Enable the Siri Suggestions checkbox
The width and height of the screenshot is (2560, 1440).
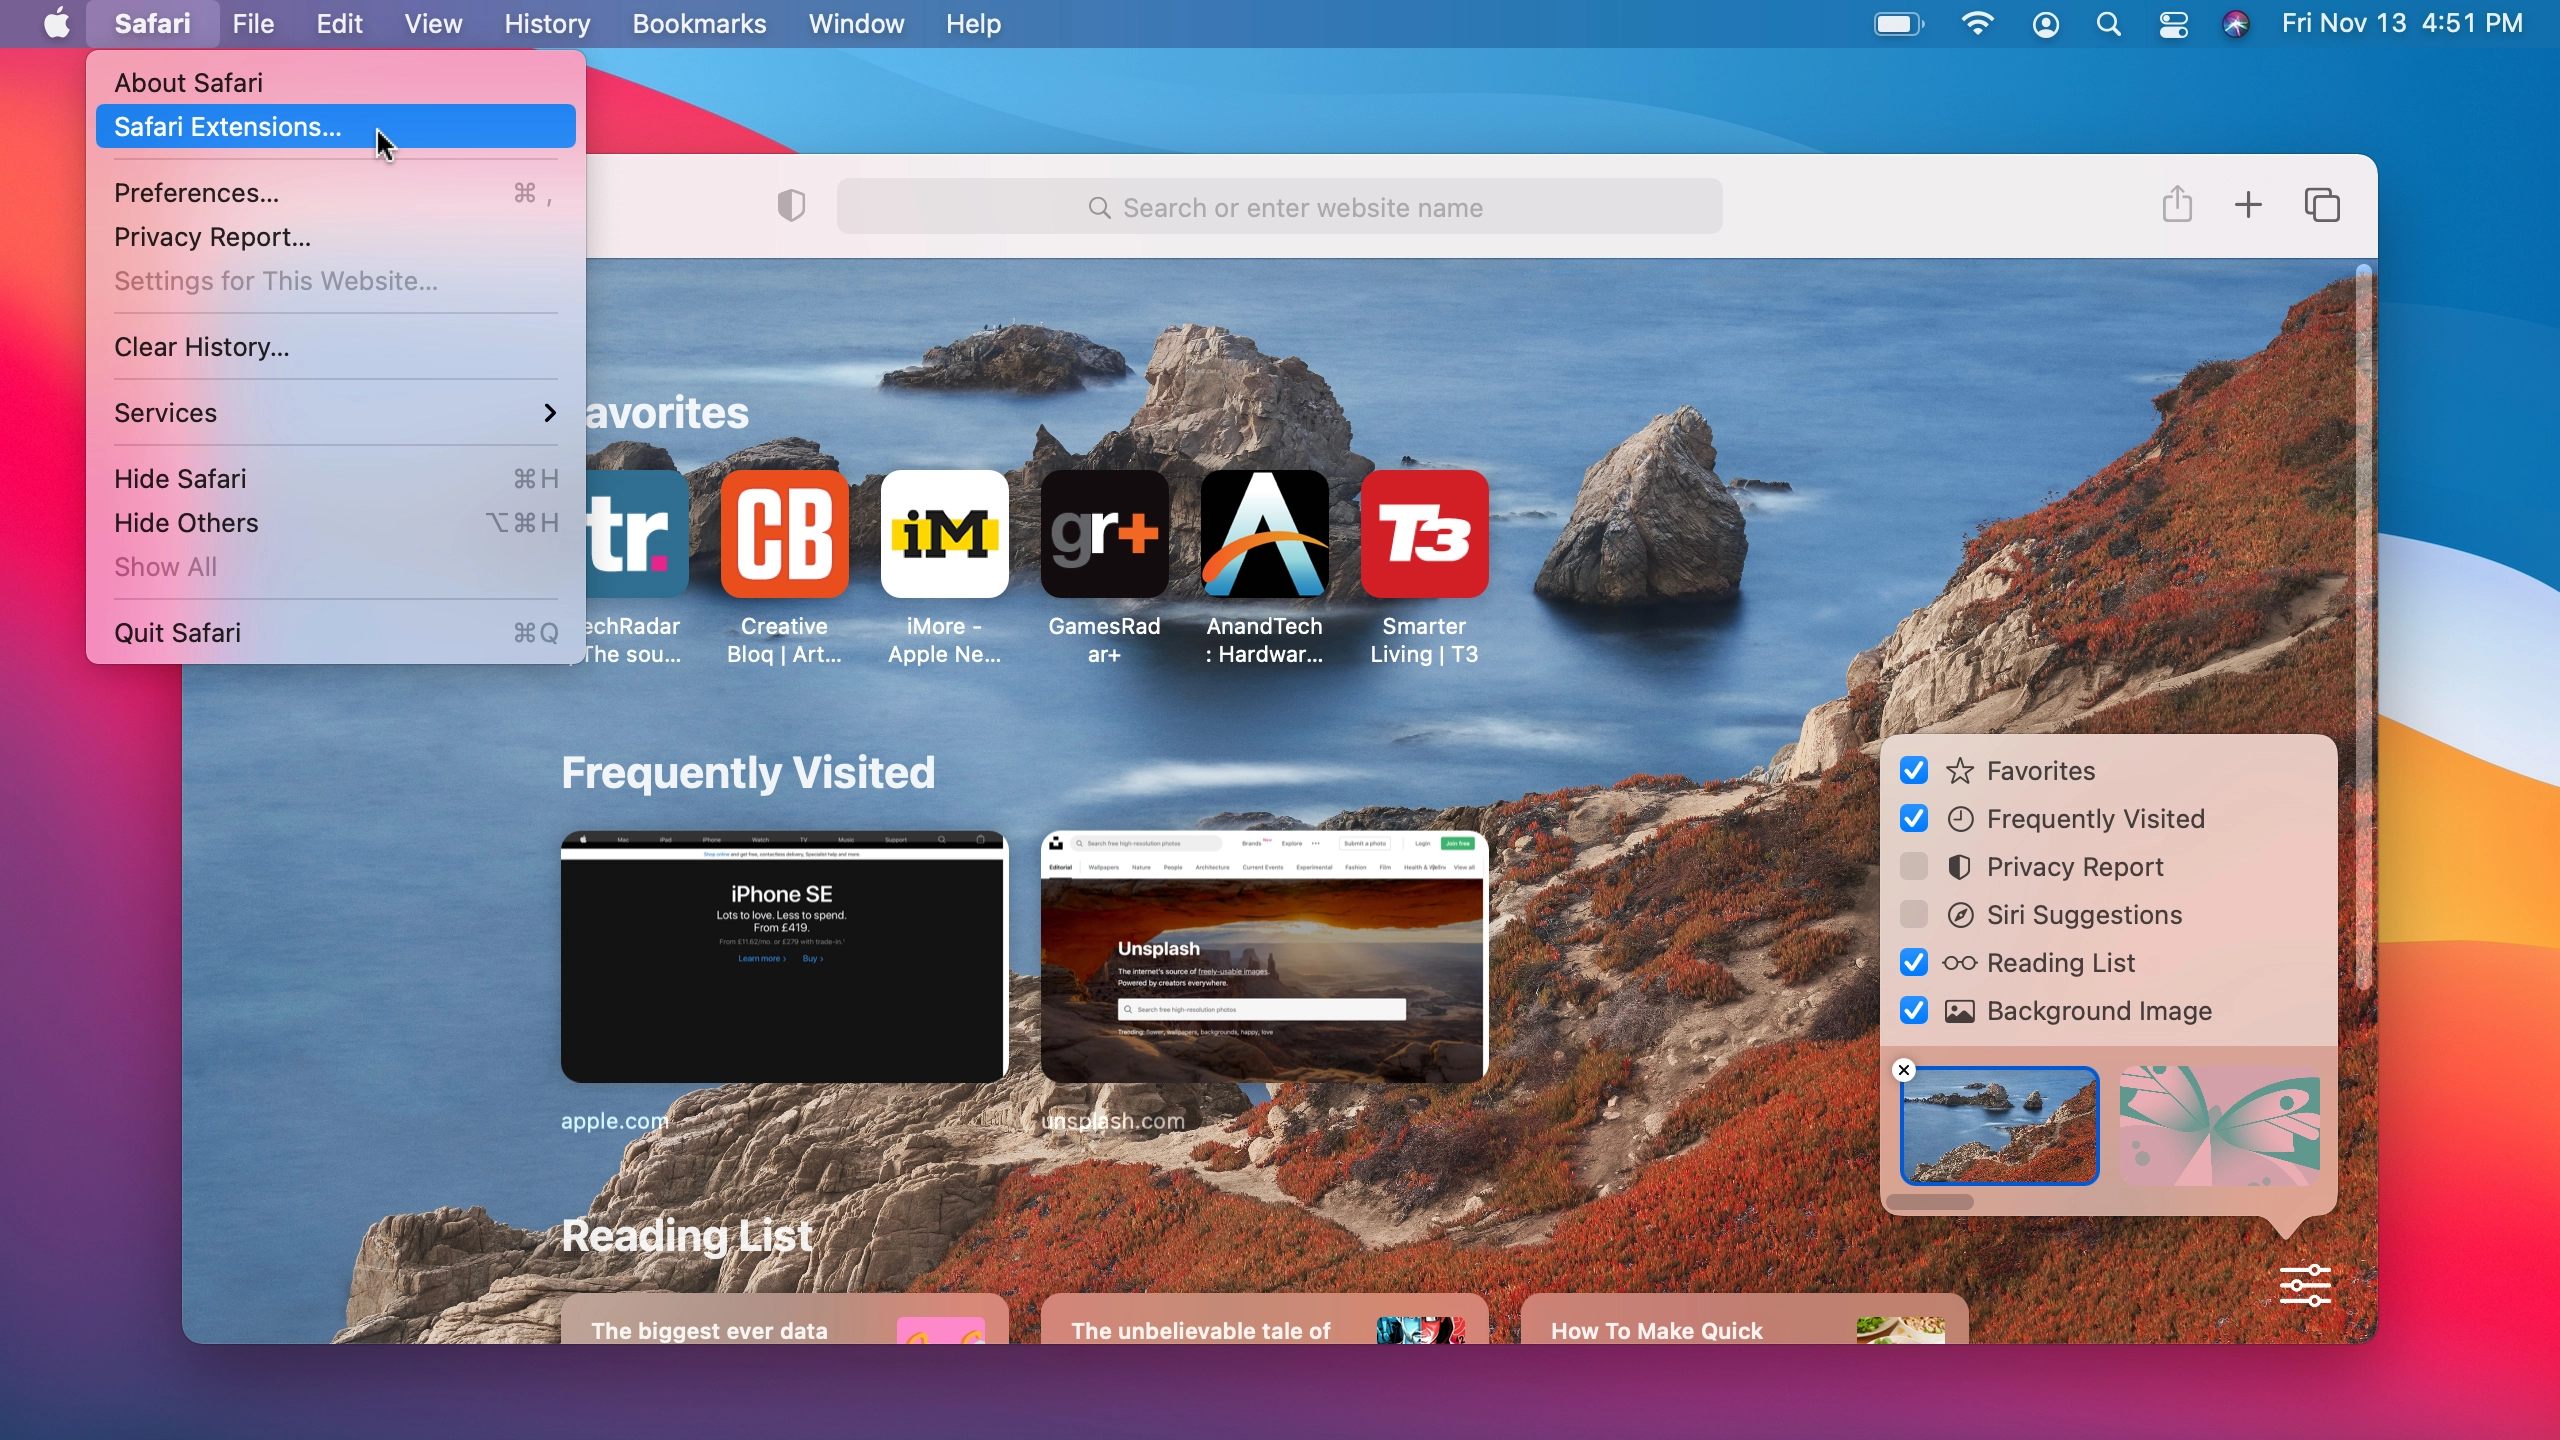point(1914,915)
